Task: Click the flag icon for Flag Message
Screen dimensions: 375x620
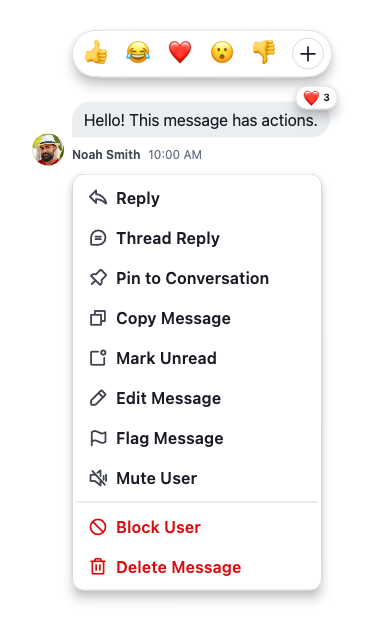Action: coord(98,438)
